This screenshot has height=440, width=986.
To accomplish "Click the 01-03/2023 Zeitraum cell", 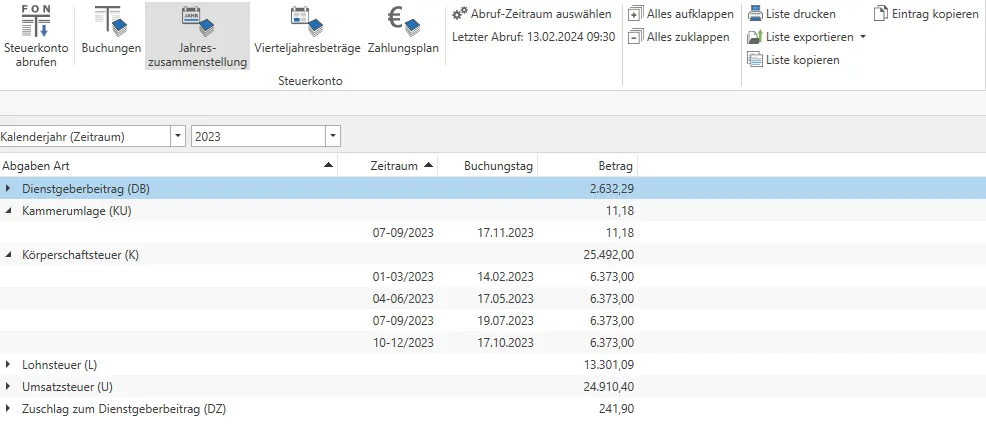I will [x=403, y=277].
